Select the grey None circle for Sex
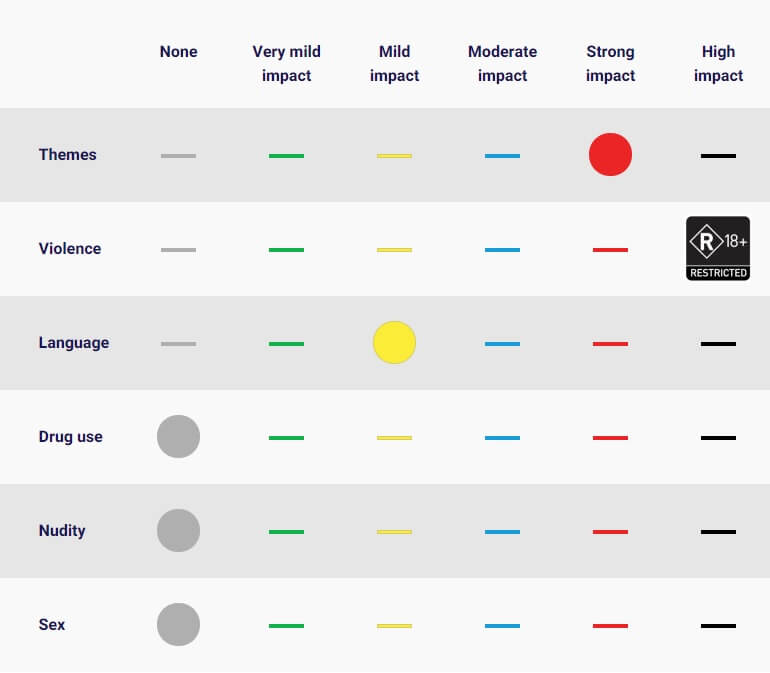 [x=178, y=625]
